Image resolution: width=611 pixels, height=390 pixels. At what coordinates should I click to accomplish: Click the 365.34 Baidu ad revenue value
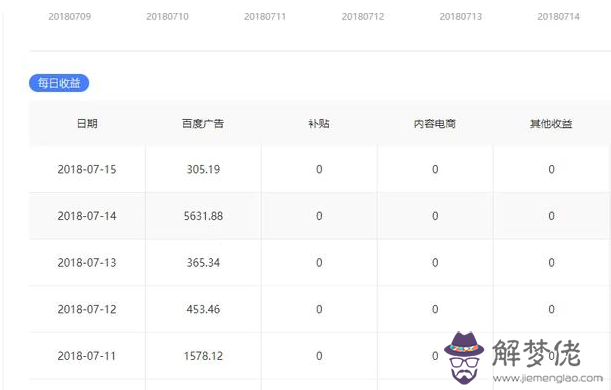(203, 263)
